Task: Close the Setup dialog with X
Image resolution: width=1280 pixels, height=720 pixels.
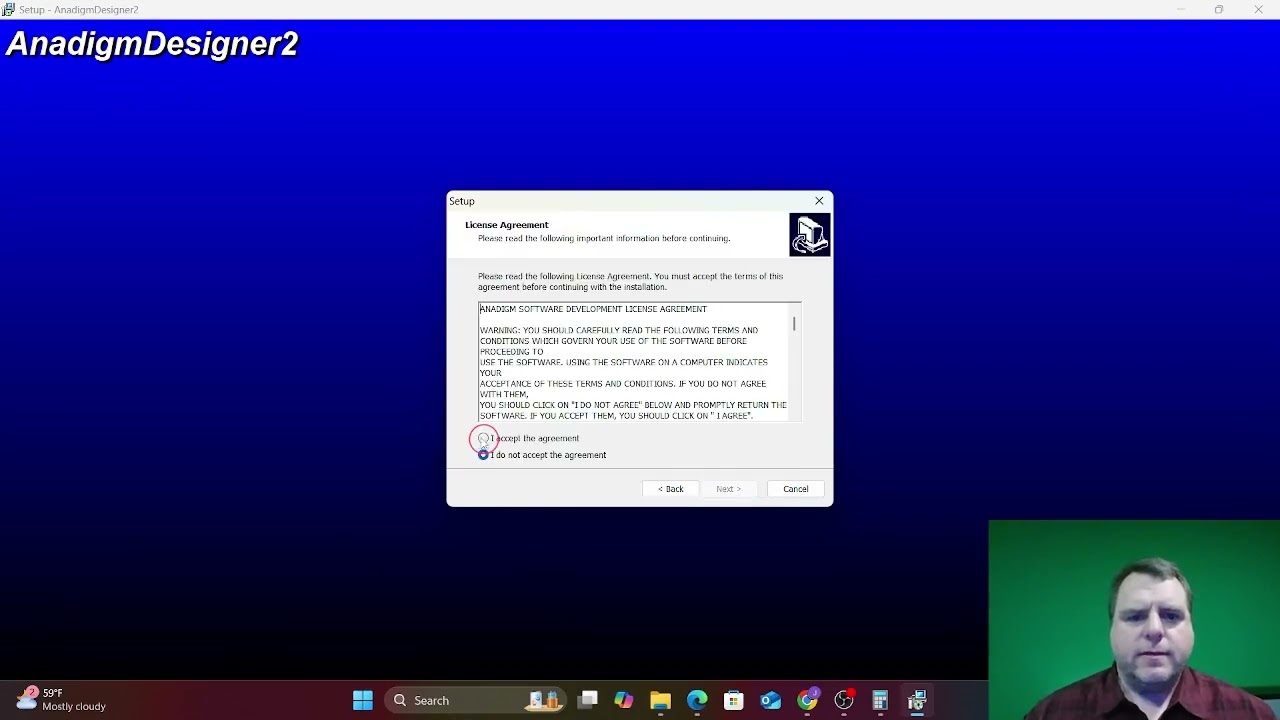Action: 819,201
